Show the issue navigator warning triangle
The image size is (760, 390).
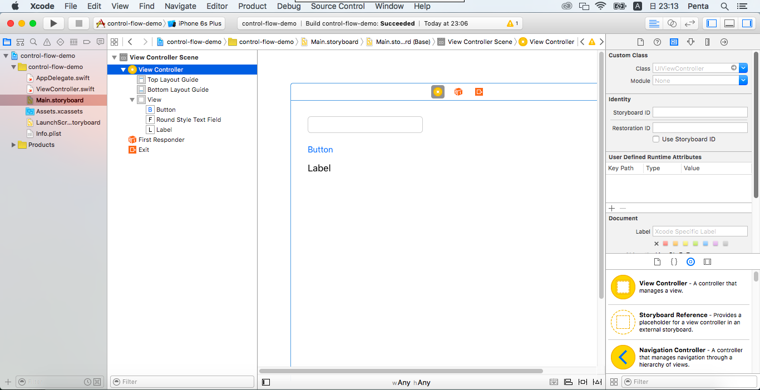(47, 42)
